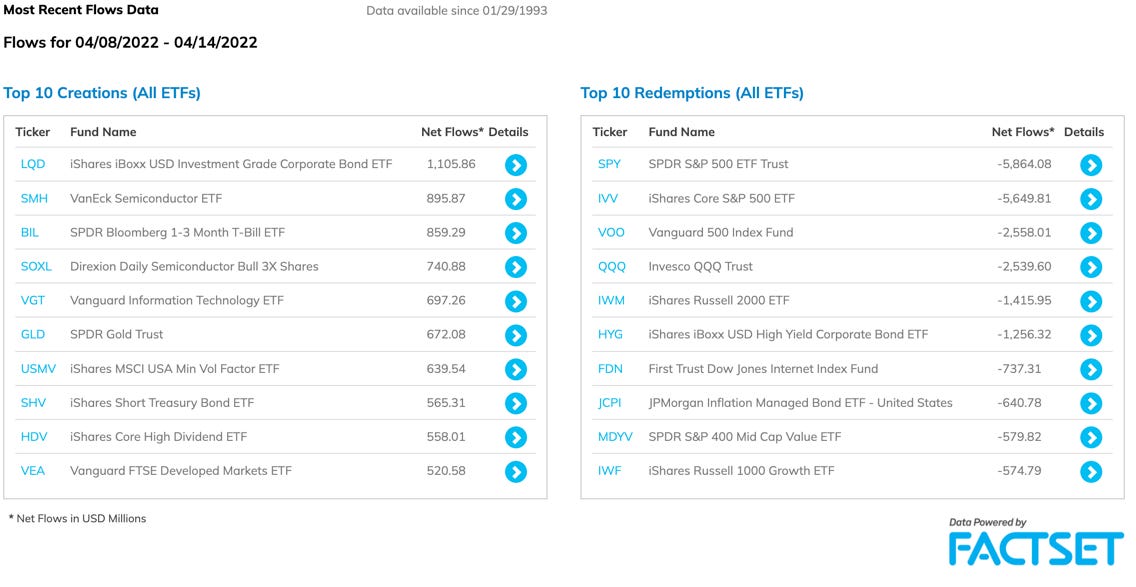Open details arrow for VOO row
1136x587 pixels.
pos(1091,233)
